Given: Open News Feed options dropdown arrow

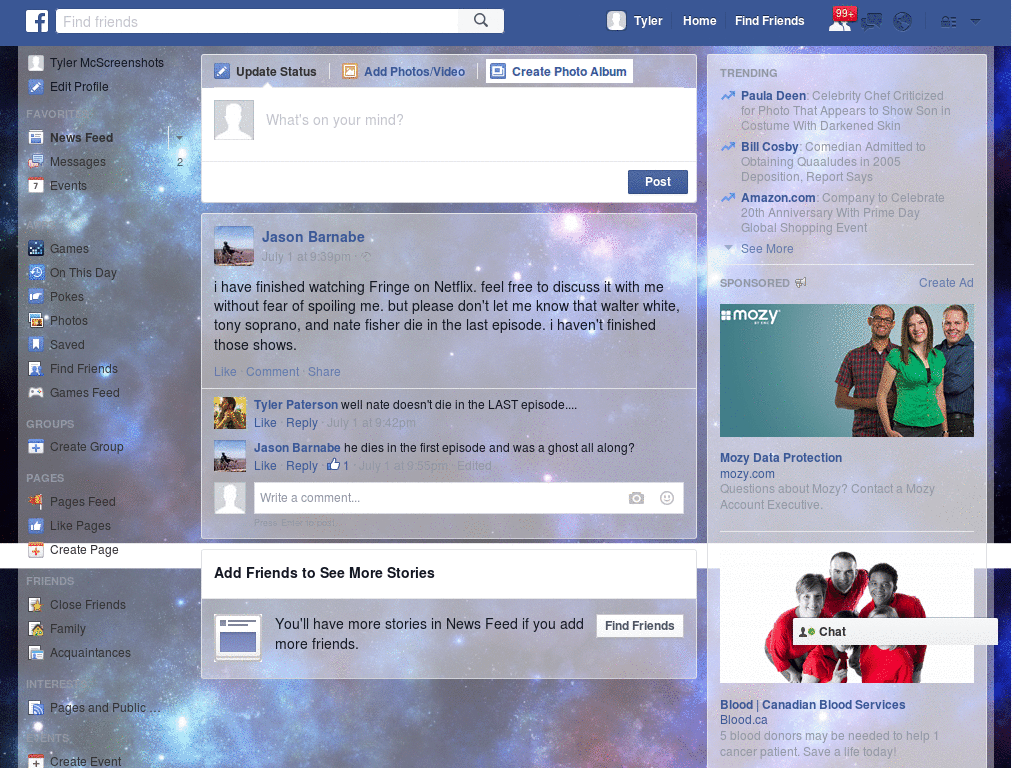Looking at the screenshot, I should coord(179,138).
